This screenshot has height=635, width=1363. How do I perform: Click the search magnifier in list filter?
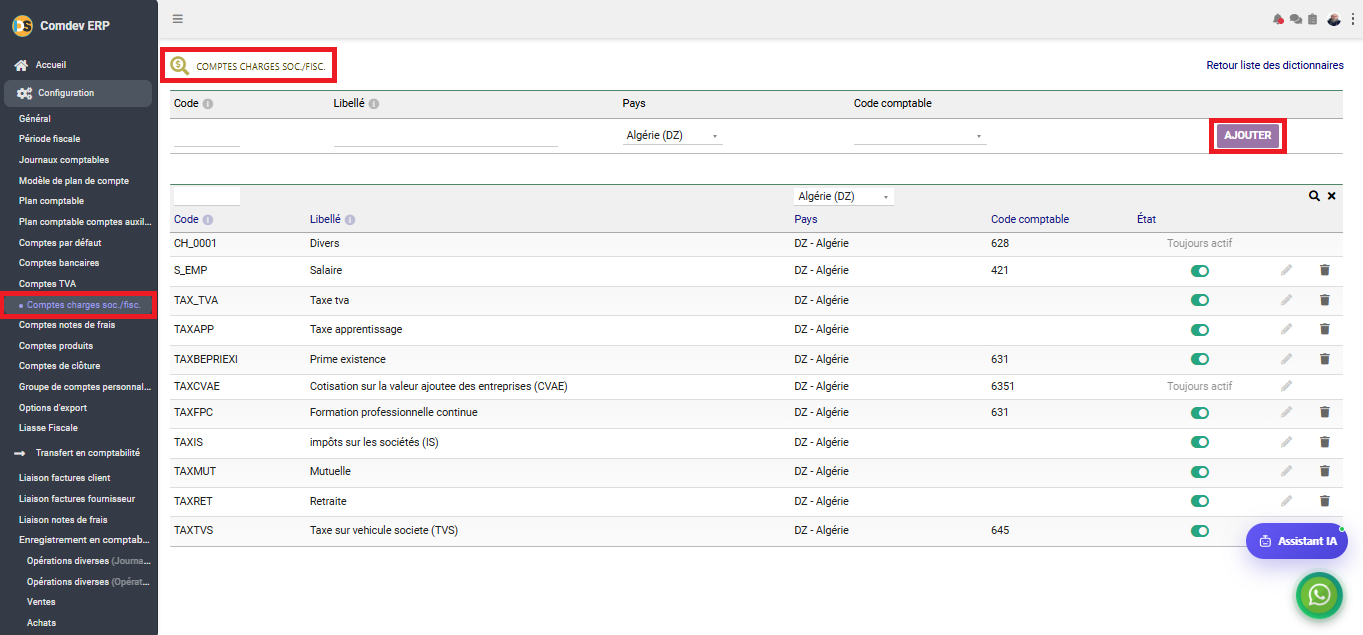click(1314, 196)
